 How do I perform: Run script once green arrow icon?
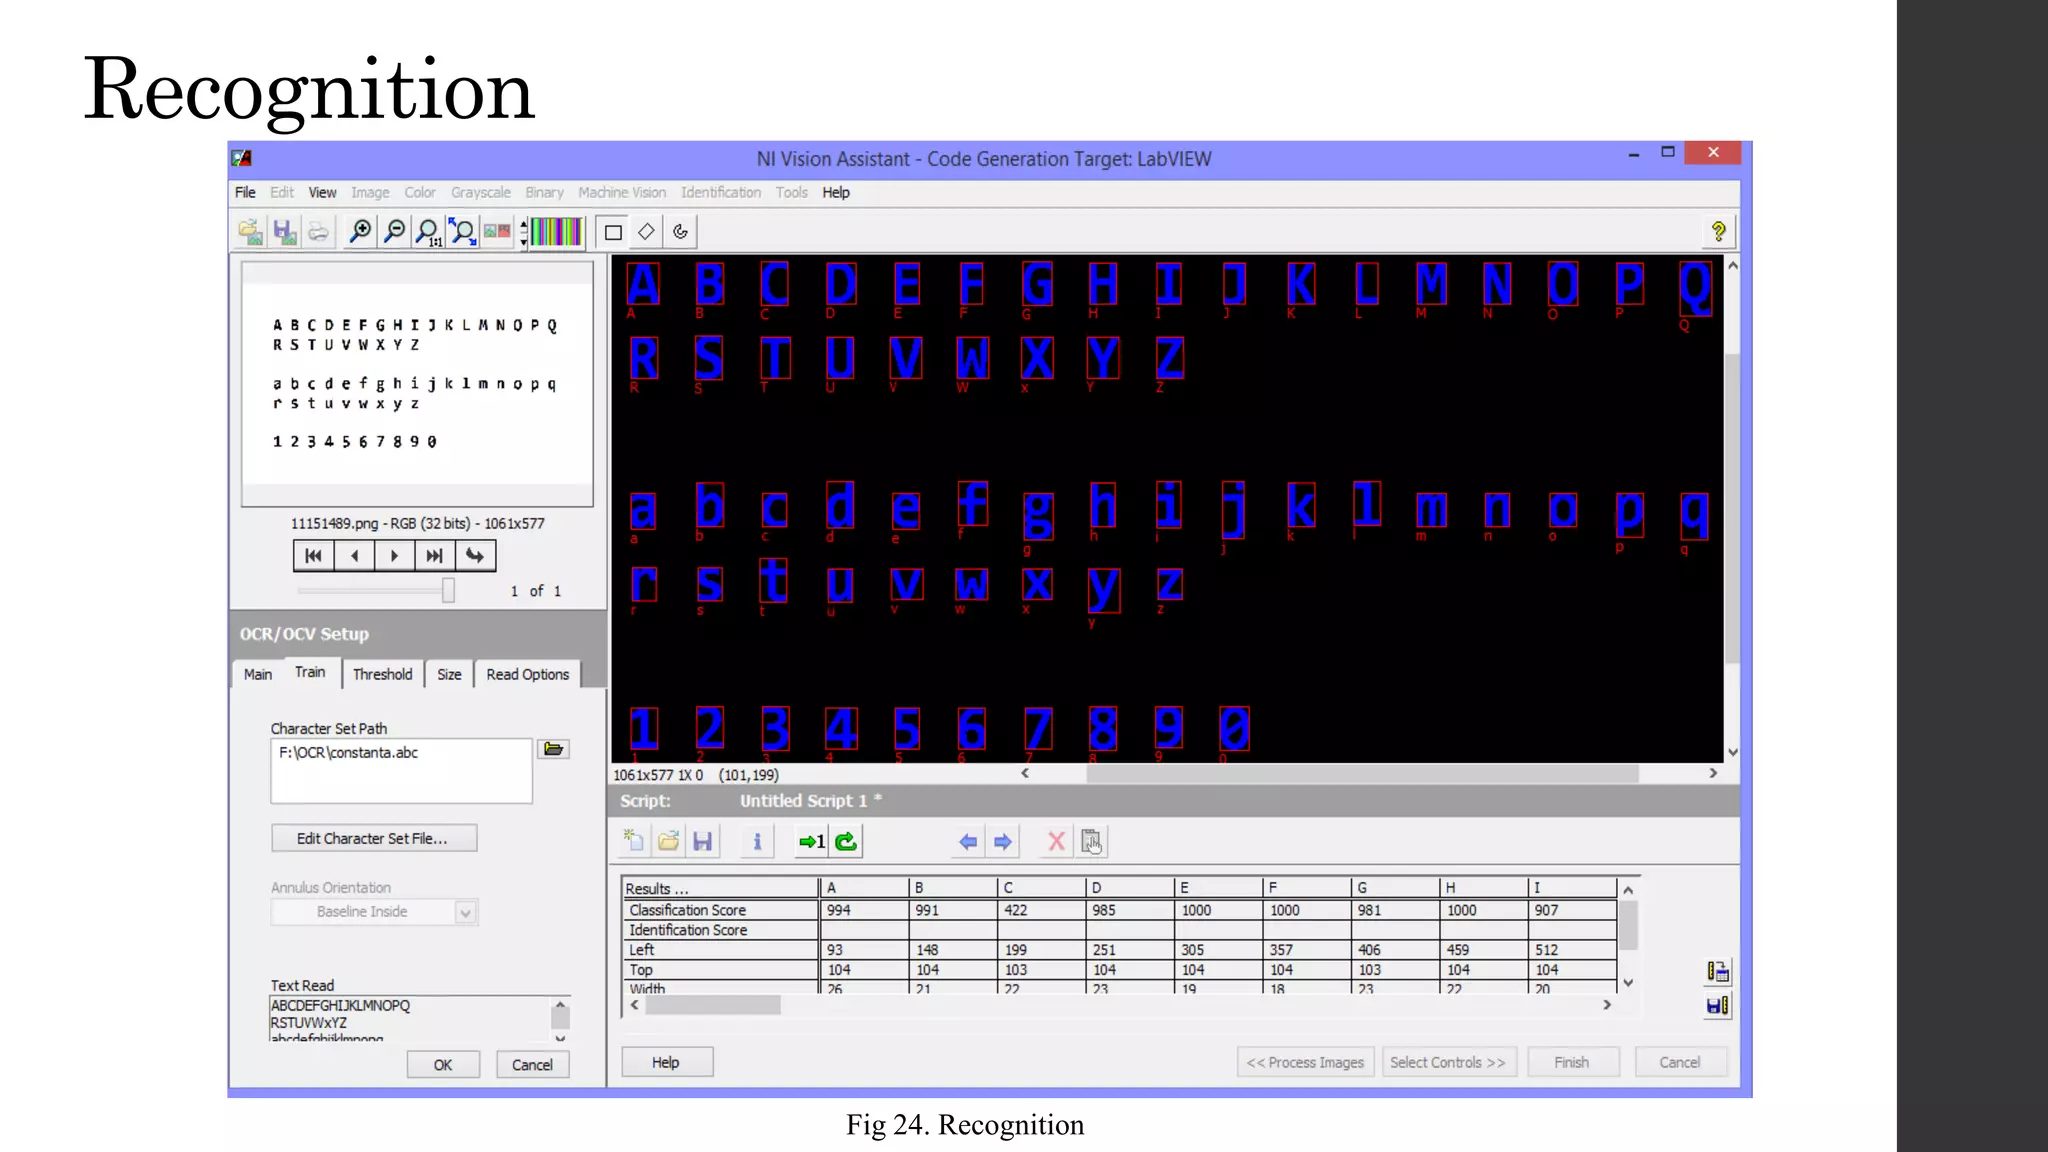point(811,841)
